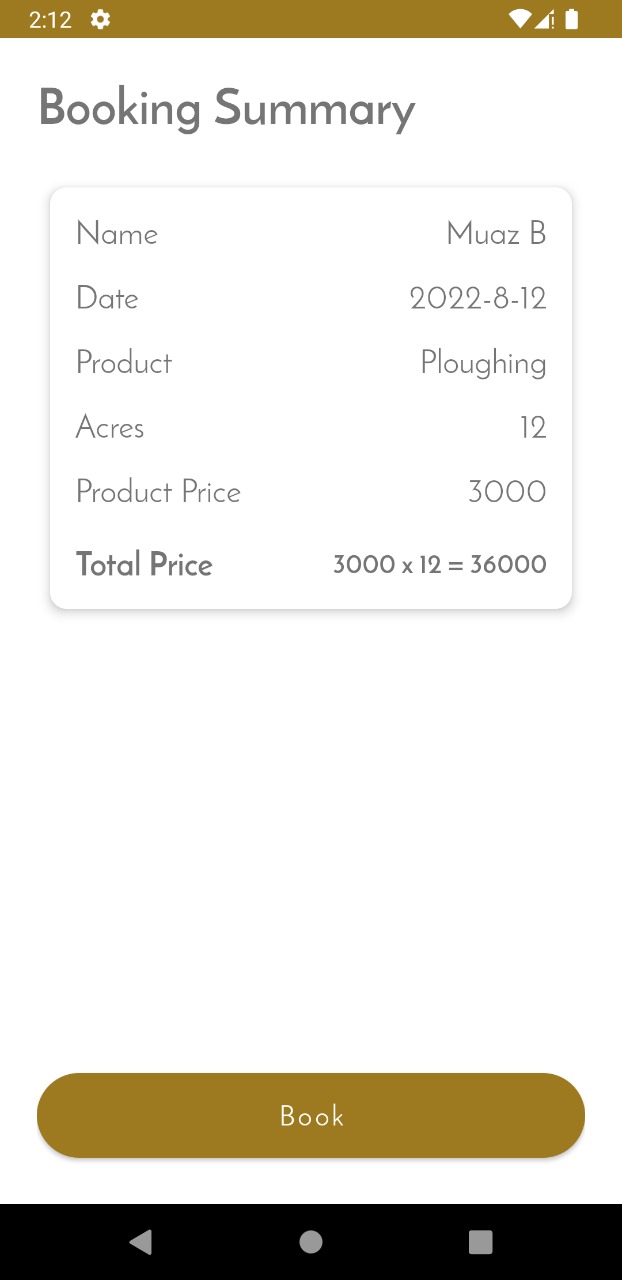Tap the Acres label
Image resolution: width=622 pixels, height=1280 pixels.
tap(110, 427)
